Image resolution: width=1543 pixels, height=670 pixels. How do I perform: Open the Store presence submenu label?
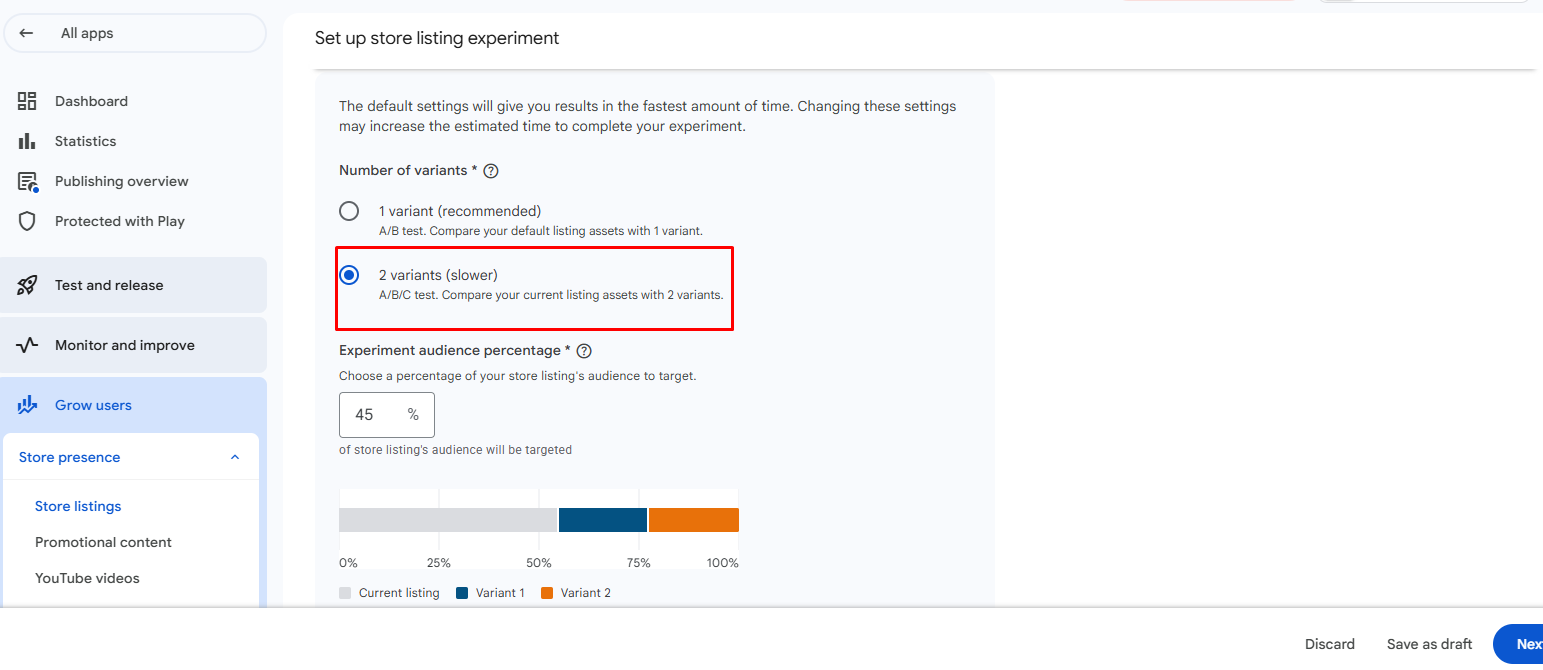[x=69, y=457]
